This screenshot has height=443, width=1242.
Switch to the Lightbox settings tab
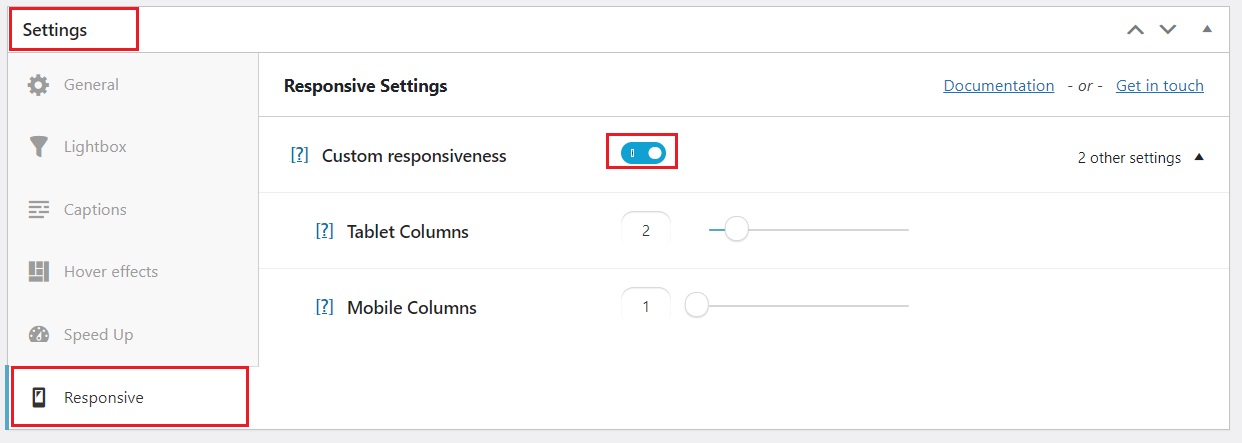(x=95, y=147)
